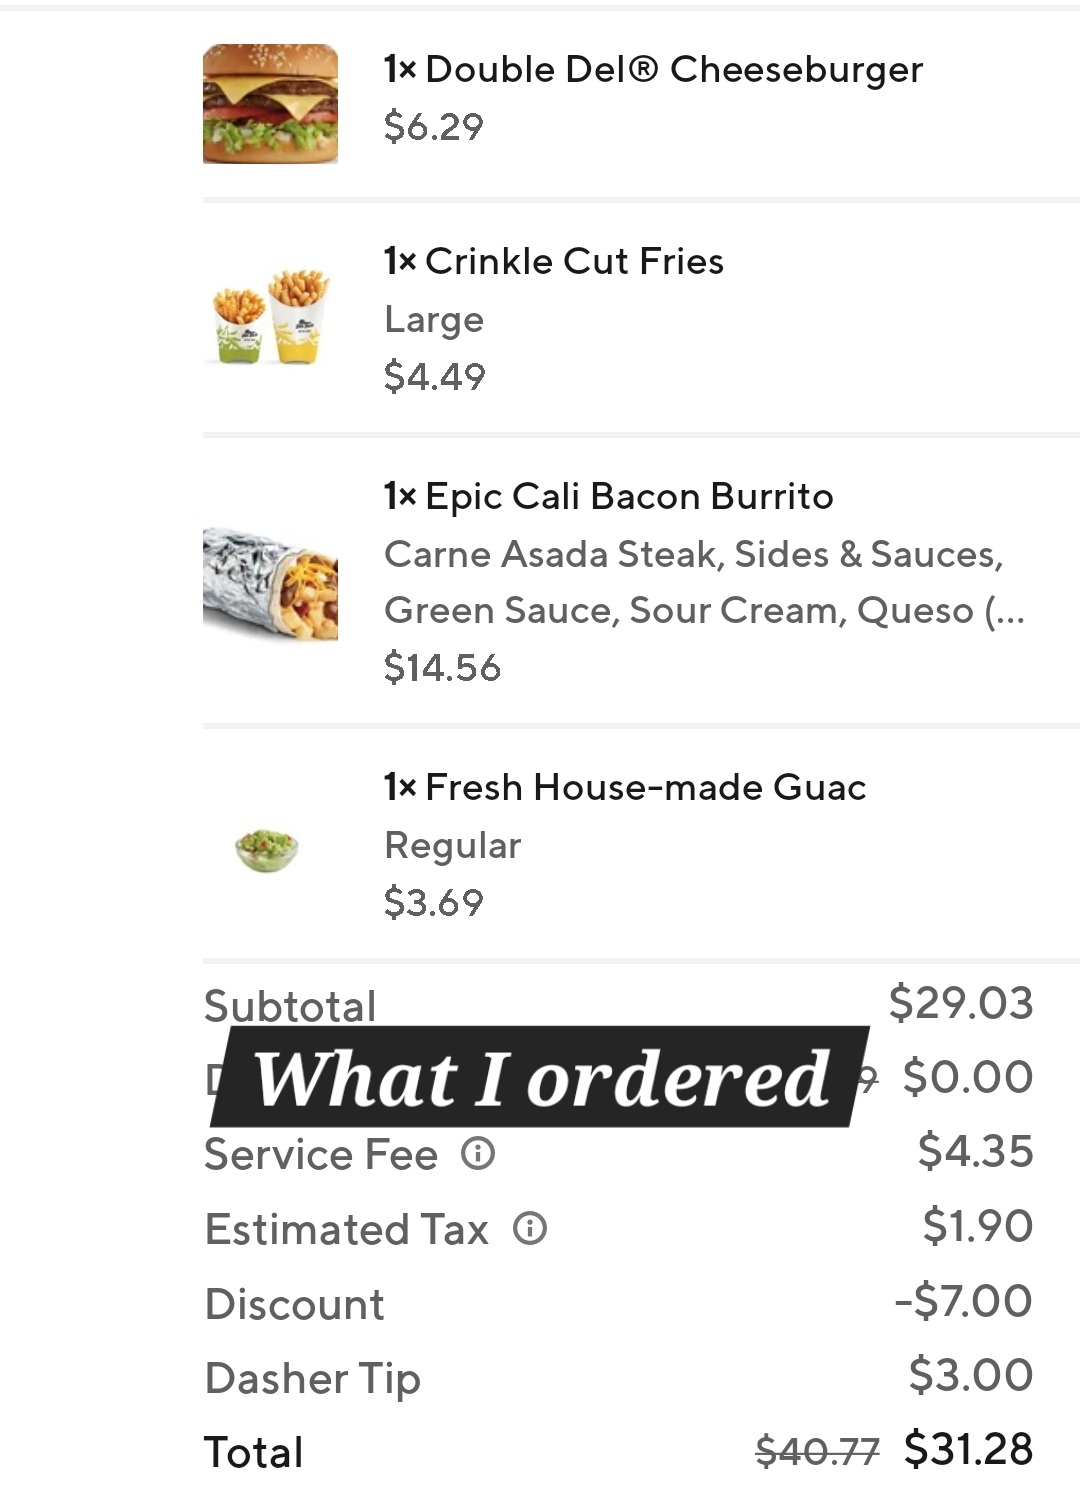
Task: Tap the Double Del Cheeseburger image
Action: coord(270,104)
